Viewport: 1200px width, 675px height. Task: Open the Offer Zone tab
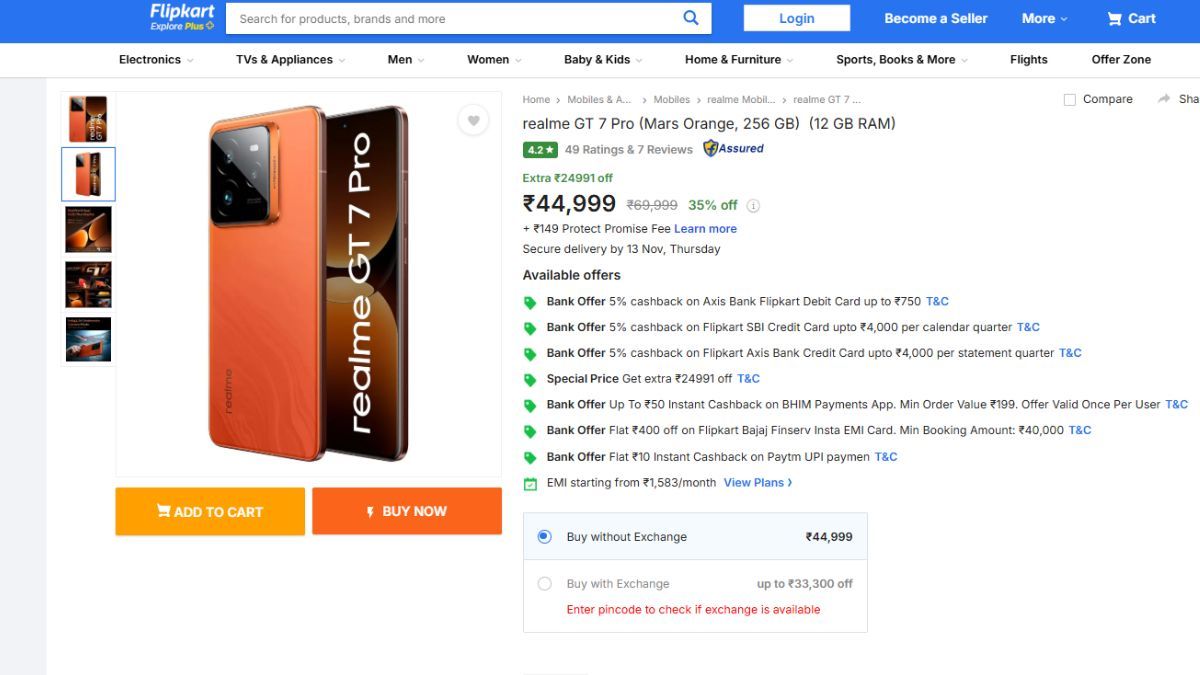click(x=1121, y=59)
